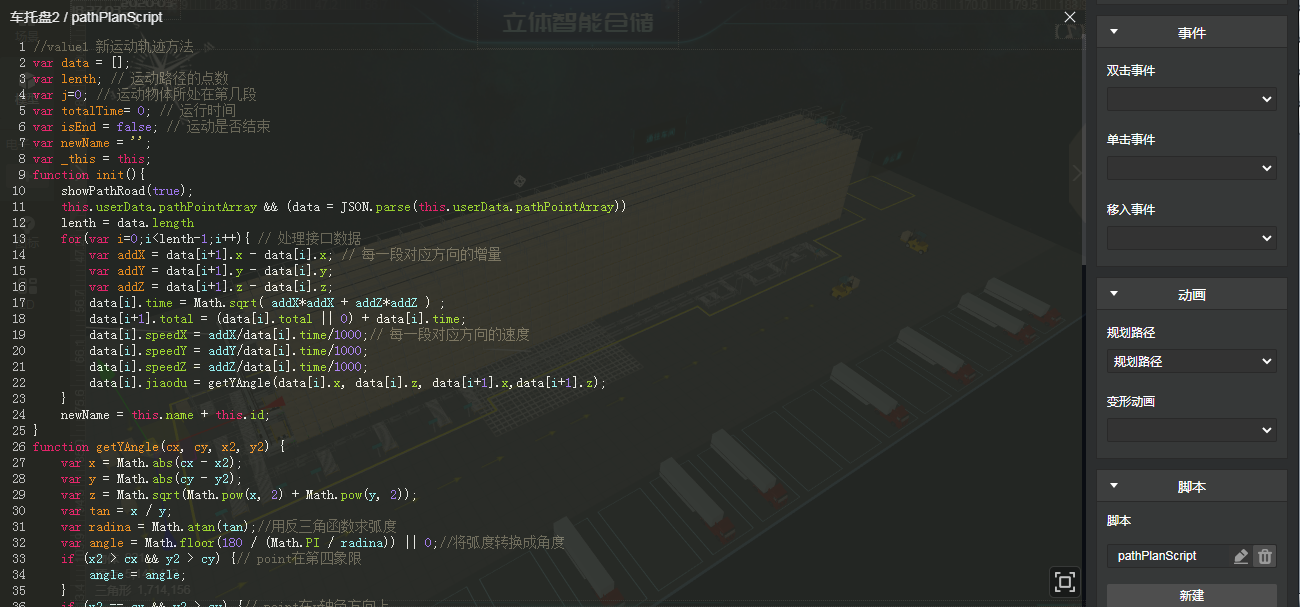Open the 变形动画 dropdown
The width and height of the screenshot is (1300, 607).
click(x=1191, y=430)
